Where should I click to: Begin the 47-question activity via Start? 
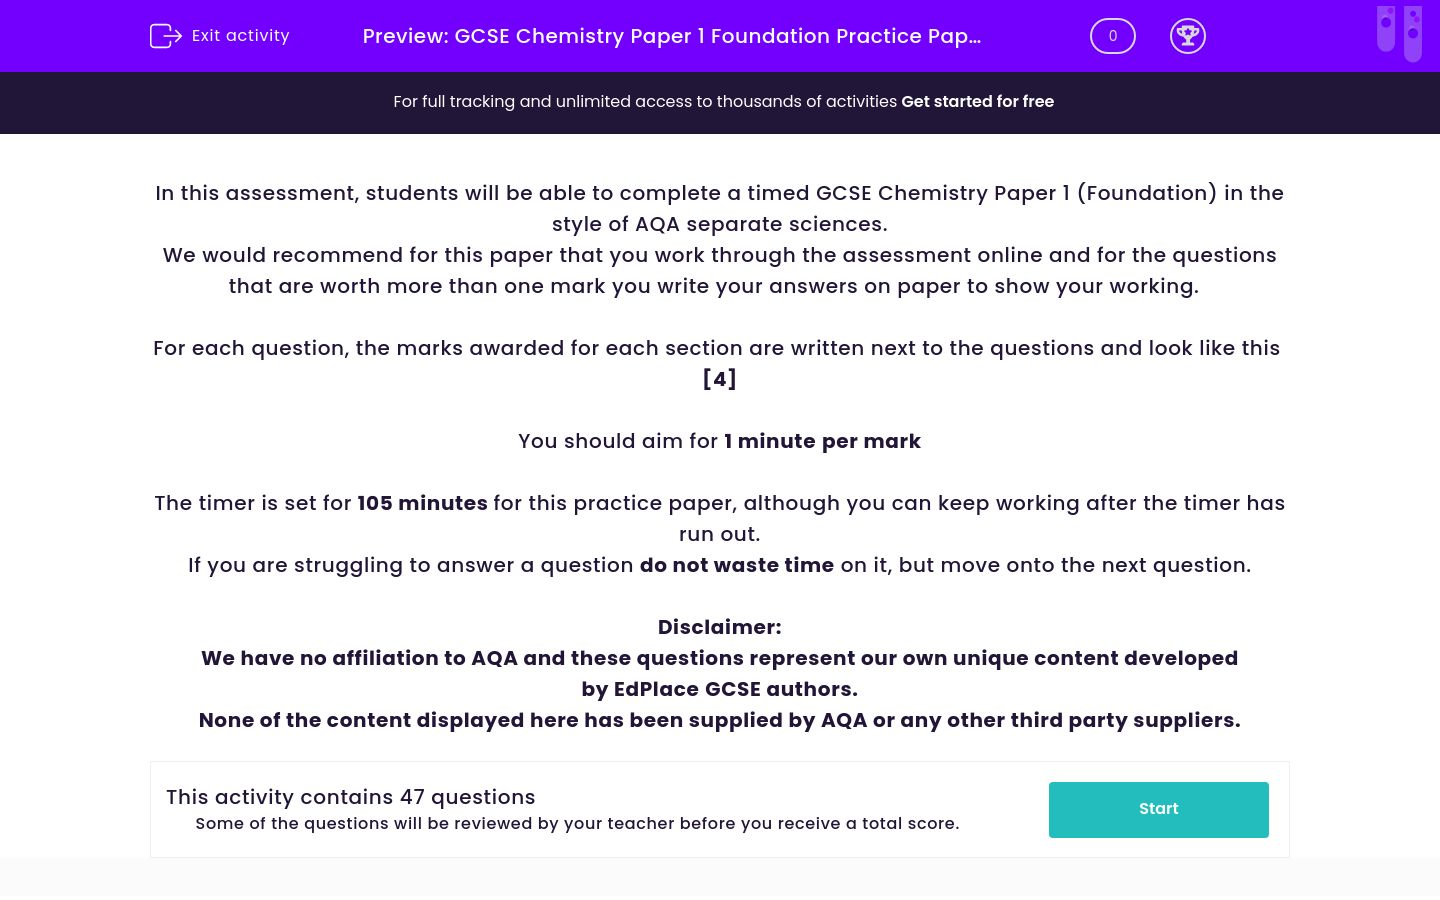coord(1158,809)
